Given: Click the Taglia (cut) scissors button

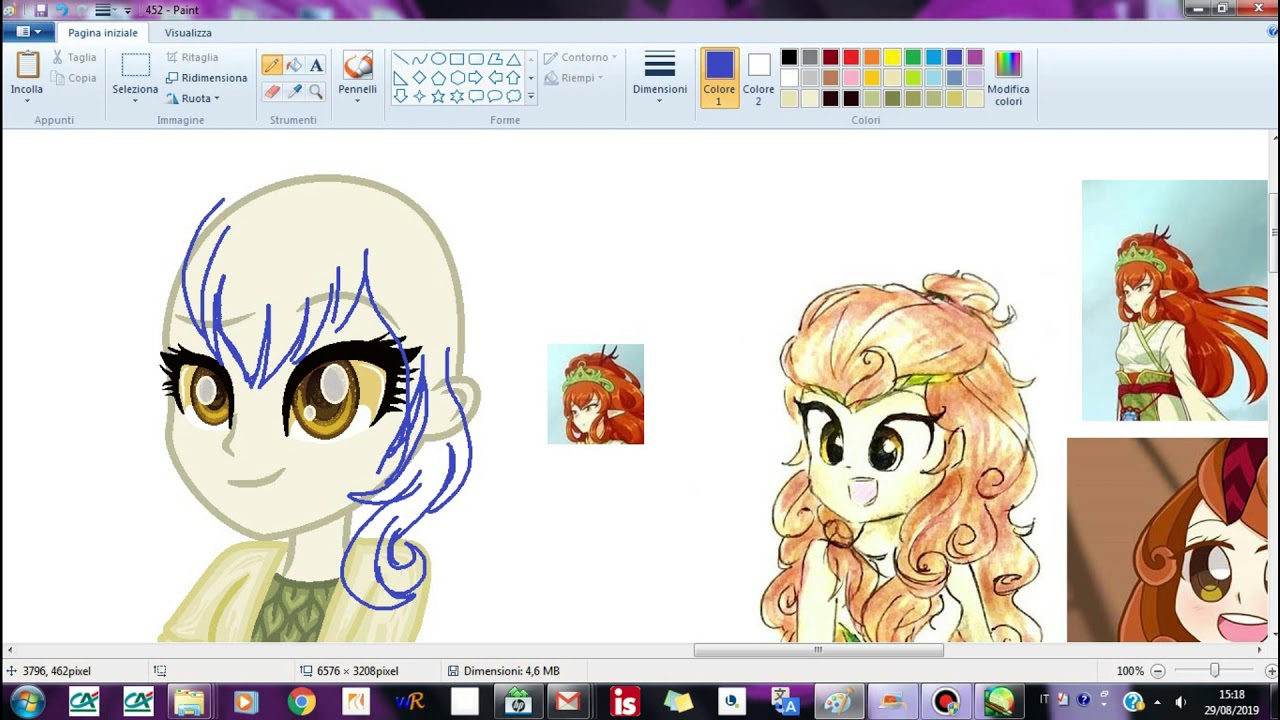Looking at the screenshot, I should click(74, 58).
